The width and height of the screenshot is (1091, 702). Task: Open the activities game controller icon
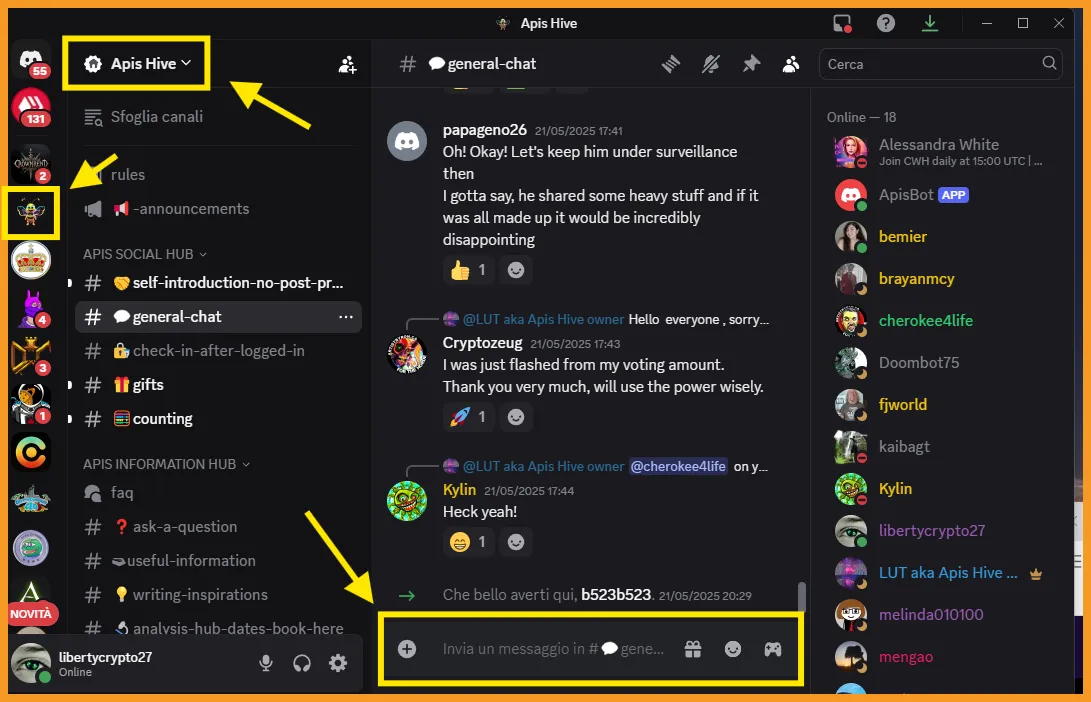pos(773,649)
